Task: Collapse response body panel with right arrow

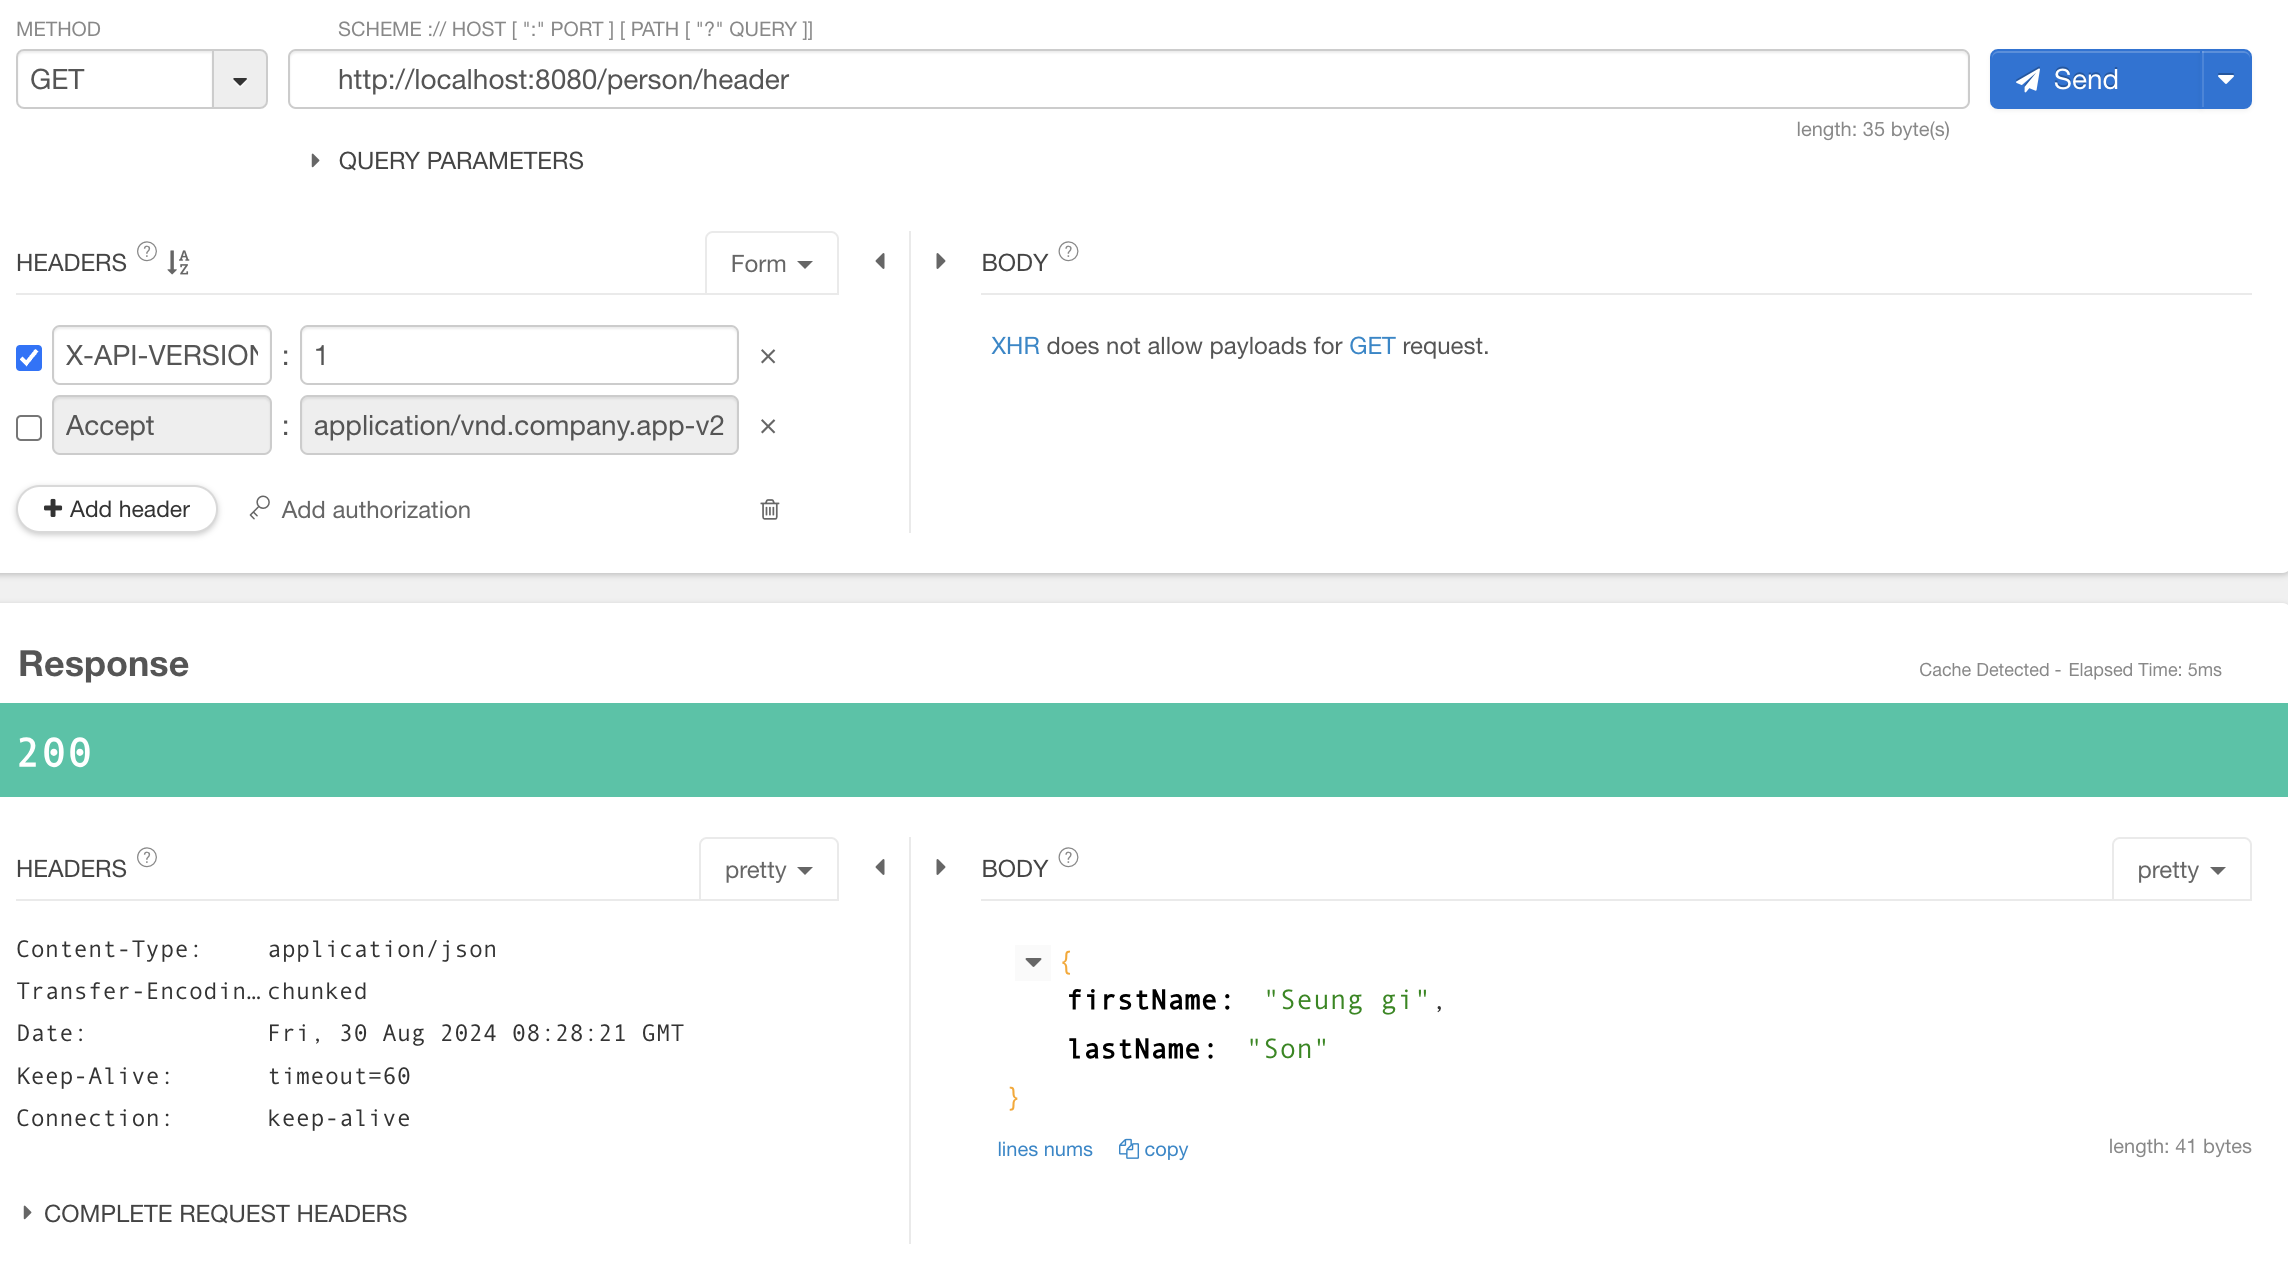Action: coord(940,867)
